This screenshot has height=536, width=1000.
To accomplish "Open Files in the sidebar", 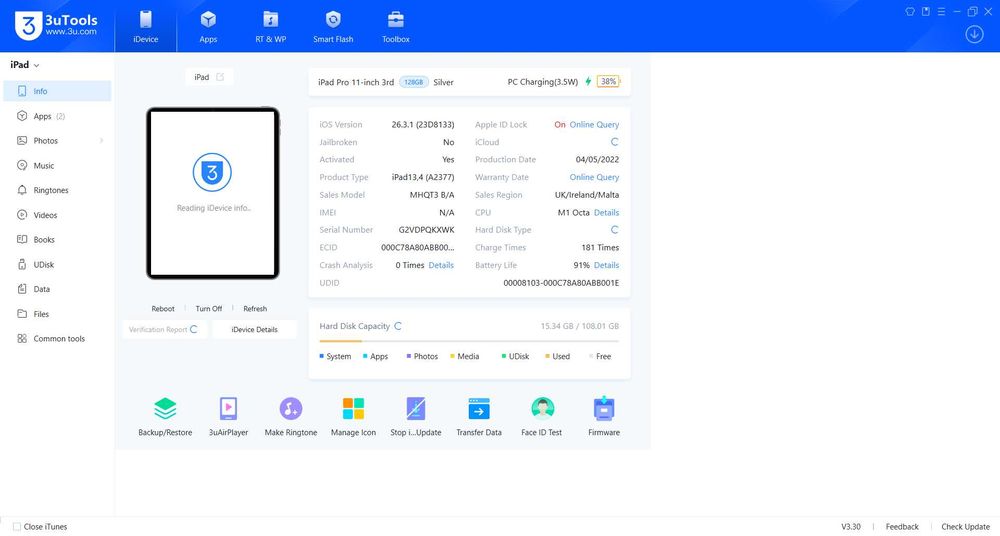I will pos(57,314).
